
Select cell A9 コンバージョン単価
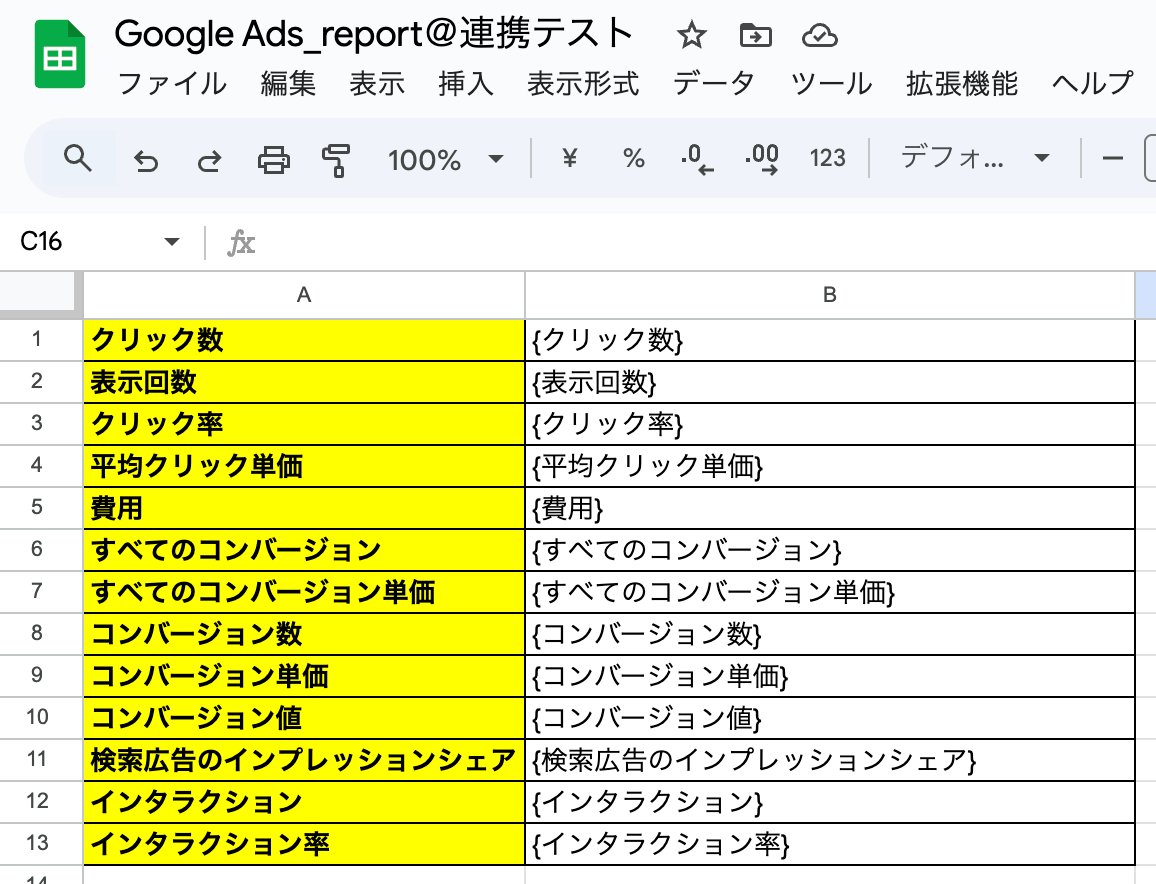[304, 676]
